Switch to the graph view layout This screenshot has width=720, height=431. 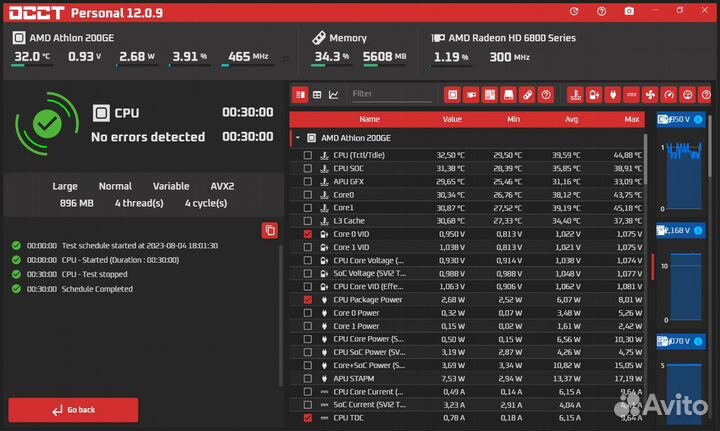point(334,95)
